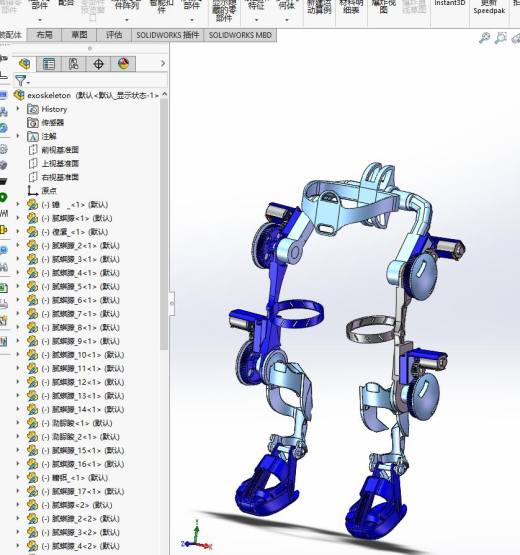Open the DisplayManager color ball tab

(x=123, y=64)
